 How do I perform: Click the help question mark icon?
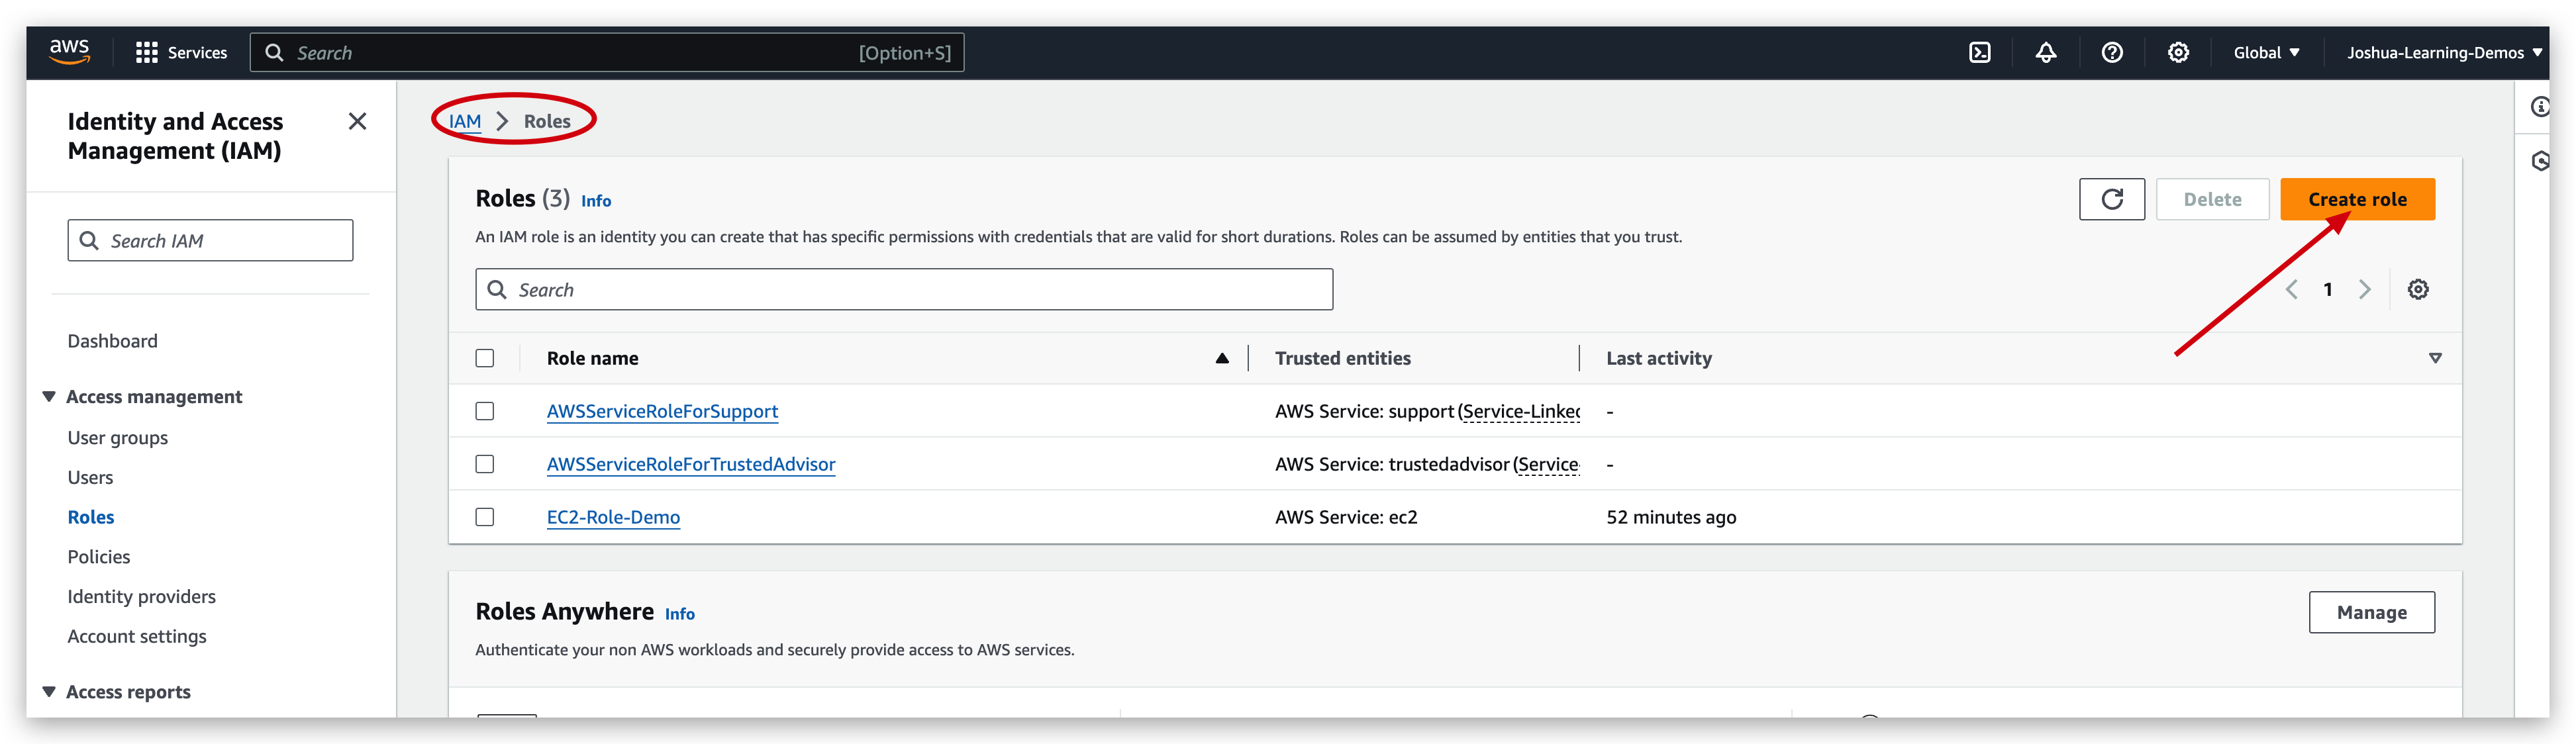pos(2111,53)
